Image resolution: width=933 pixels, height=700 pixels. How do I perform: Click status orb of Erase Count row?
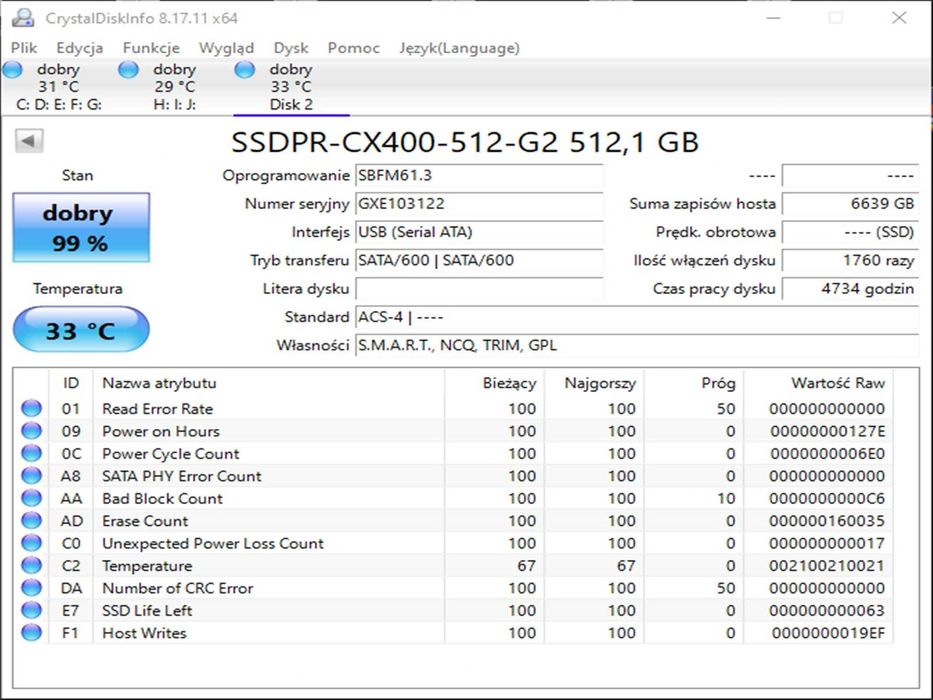[32, 520]
